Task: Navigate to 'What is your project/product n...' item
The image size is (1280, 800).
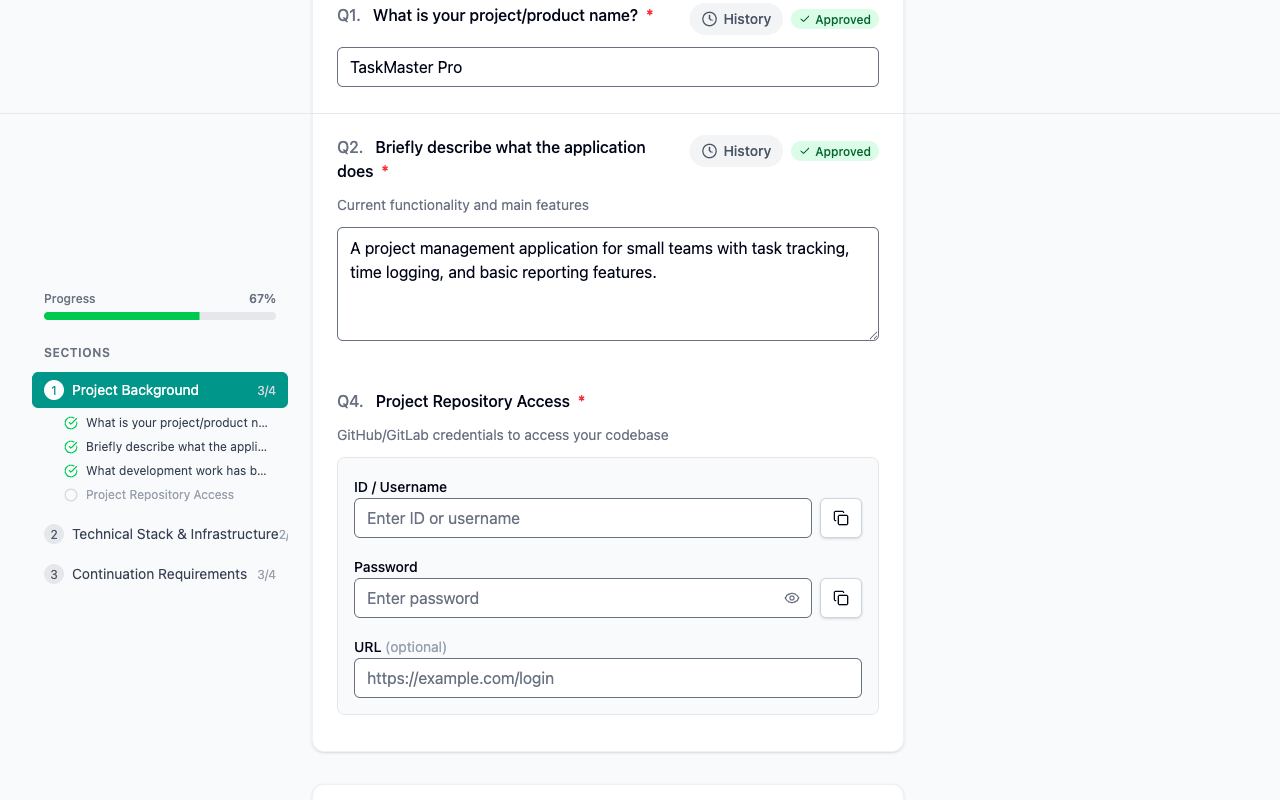Action: pos(176,422)
